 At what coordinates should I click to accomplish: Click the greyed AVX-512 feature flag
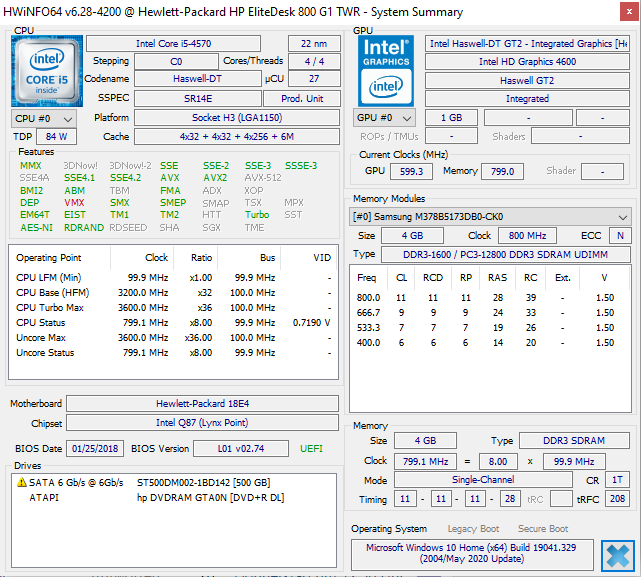(x=263, y=178)
